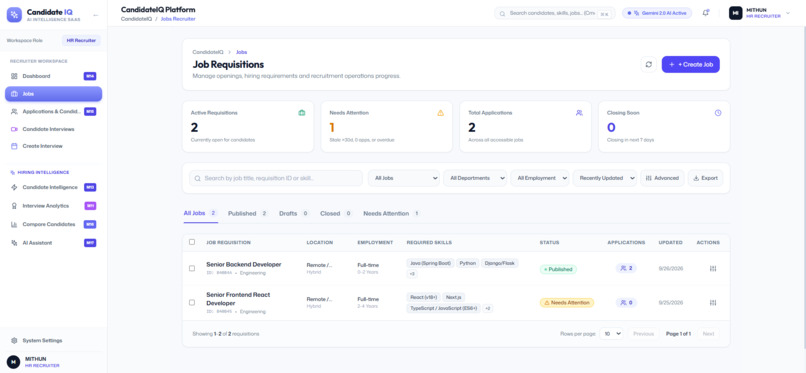Click the Active Requisitions briefcase icon
Screen dimensions: 806x373
(x=302, y=113)
